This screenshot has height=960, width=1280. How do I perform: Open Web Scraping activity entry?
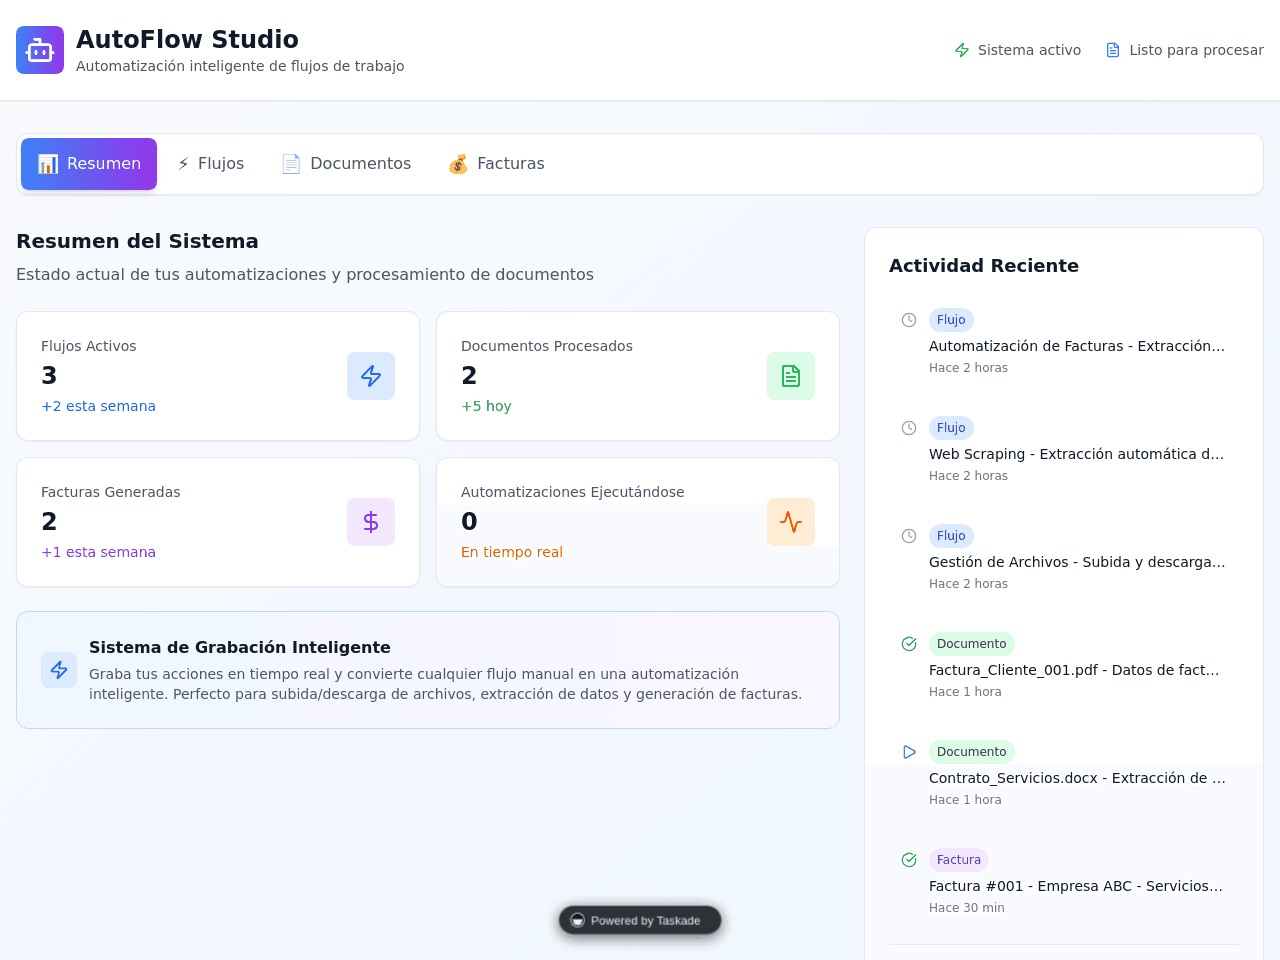coord(1064,450)
